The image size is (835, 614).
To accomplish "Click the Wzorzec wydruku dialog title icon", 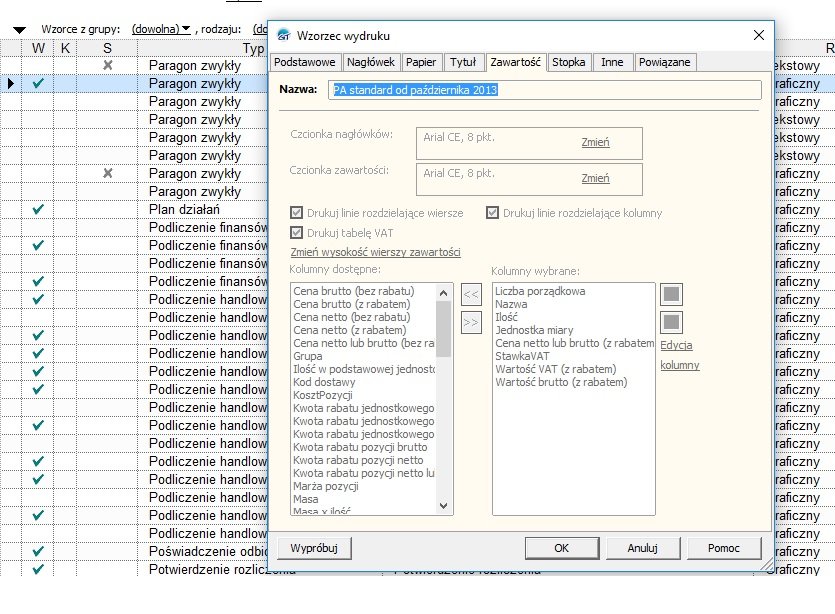I will tap(284, 36).
